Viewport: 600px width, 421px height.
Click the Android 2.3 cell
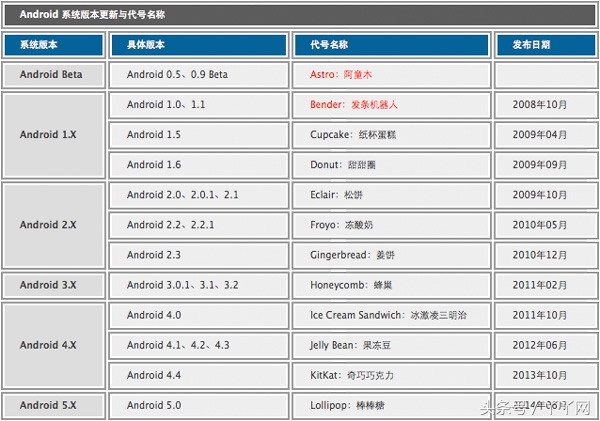pos(199,255)
